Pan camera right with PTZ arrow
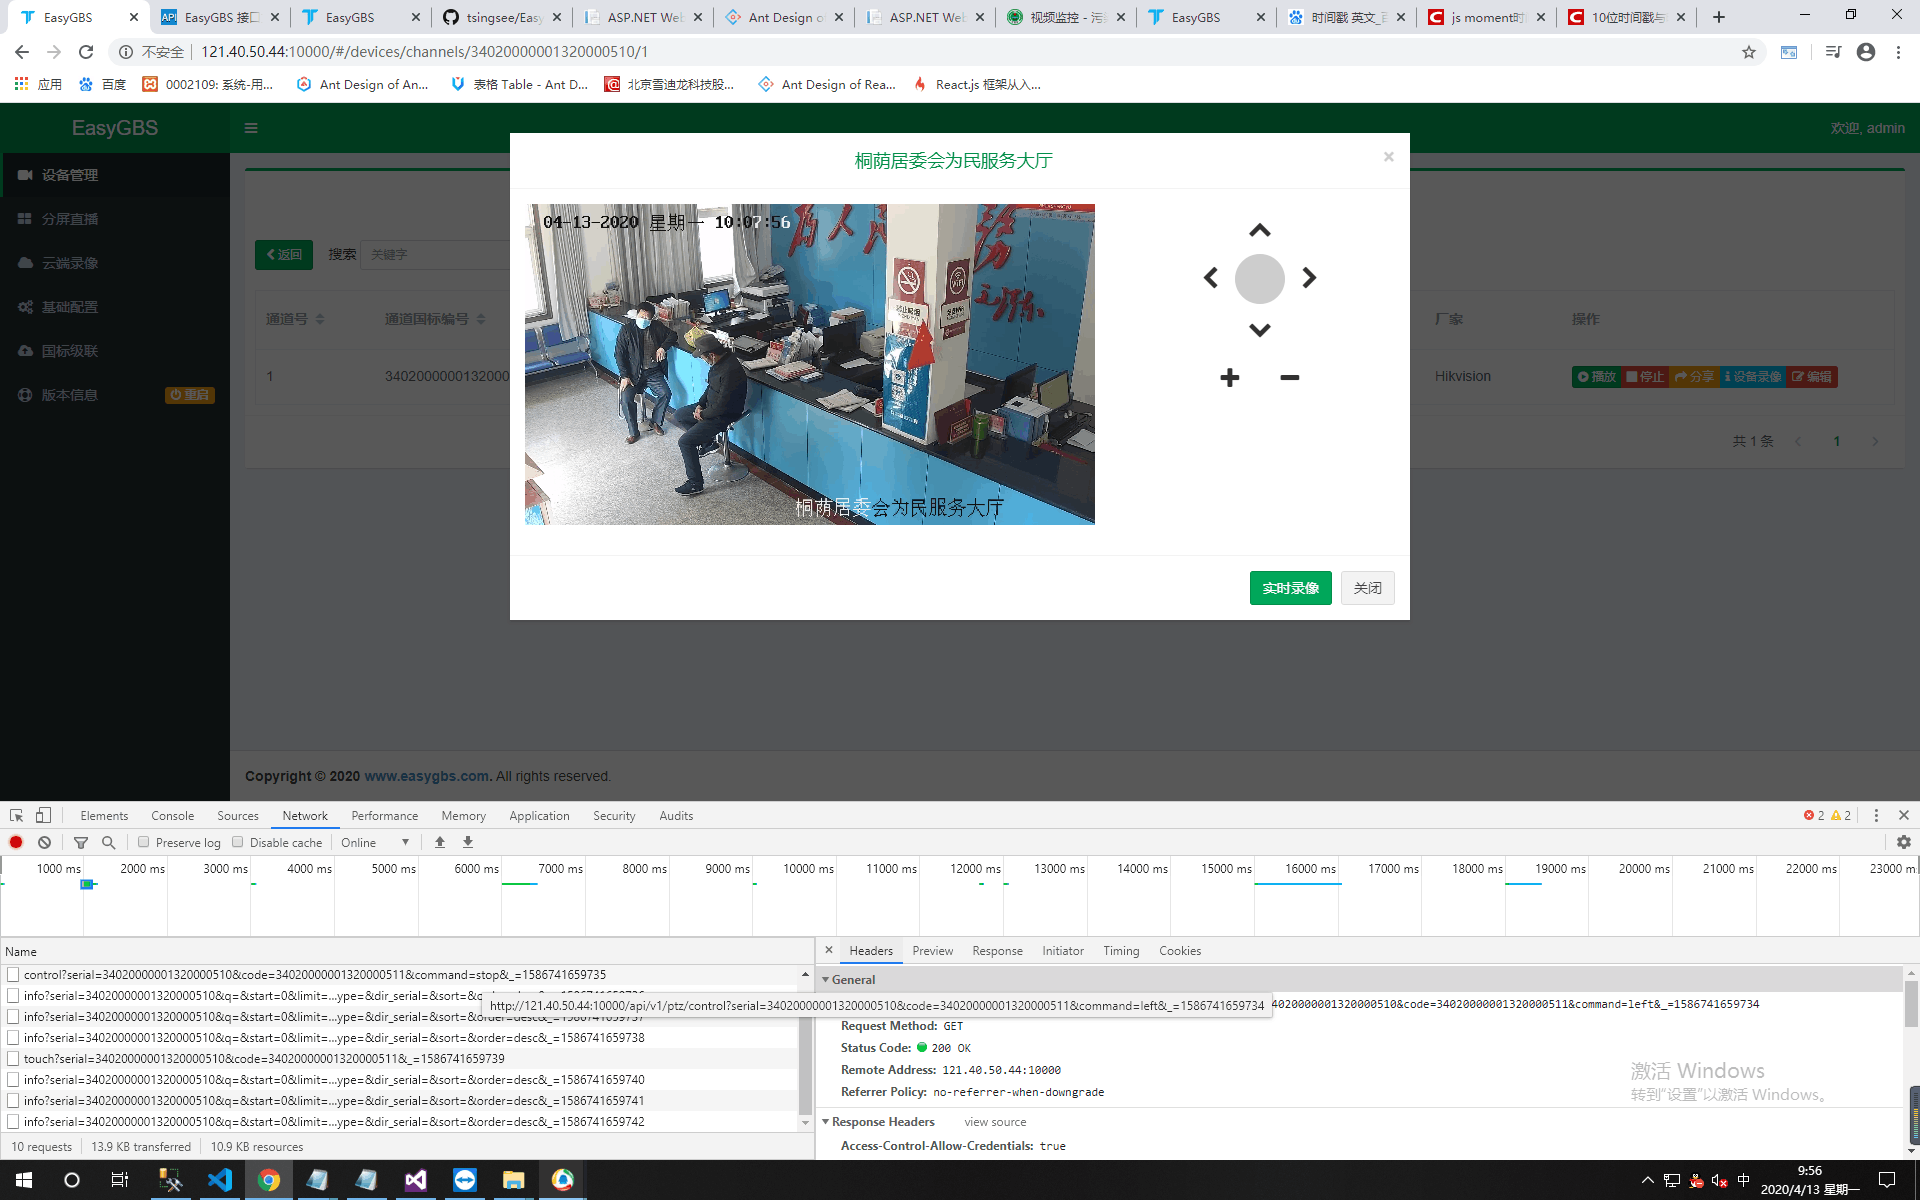 pyautogui.click(x=1308, y=278)
